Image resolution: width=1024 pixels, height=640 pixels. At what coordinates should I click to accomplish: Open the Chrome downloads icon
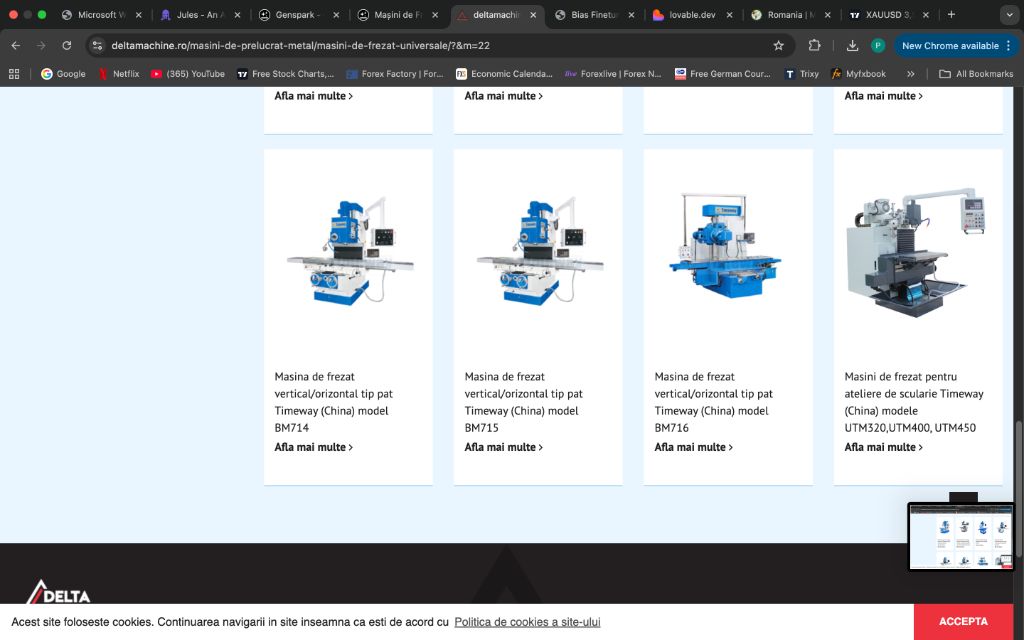pos(852,45)
